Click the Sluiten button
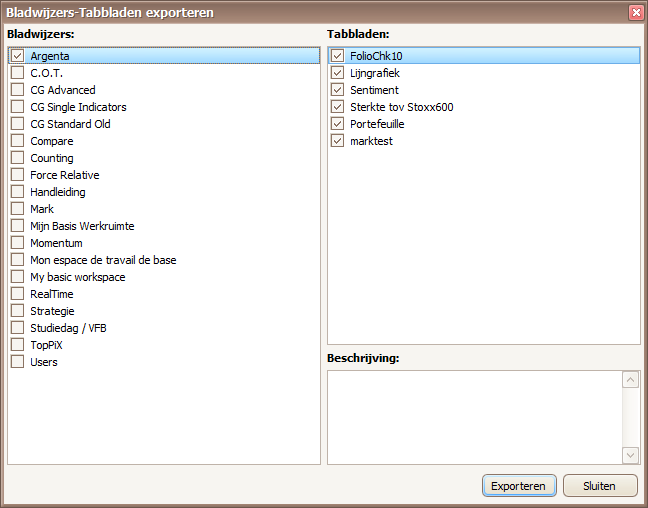The height and width of the screenshot is (508, 648). [x=600, y=486]
